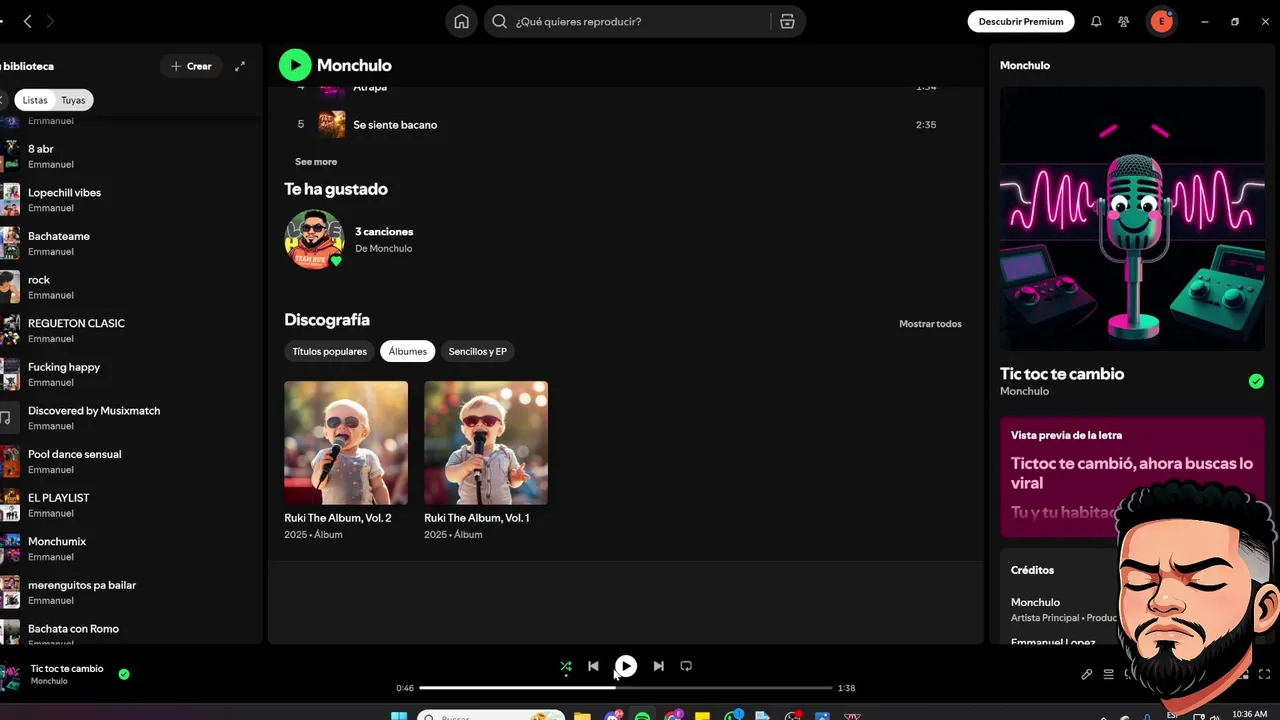
Task: Click See more under popular tracks
Action: click(x=316, y=162)
